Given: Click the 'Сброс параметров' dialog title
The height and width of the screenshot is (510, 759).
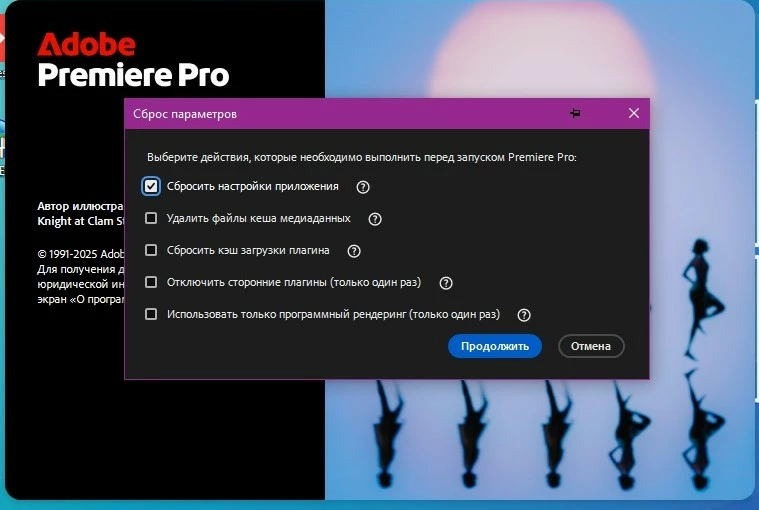Looking at the screenshot, I should [185, 114].
